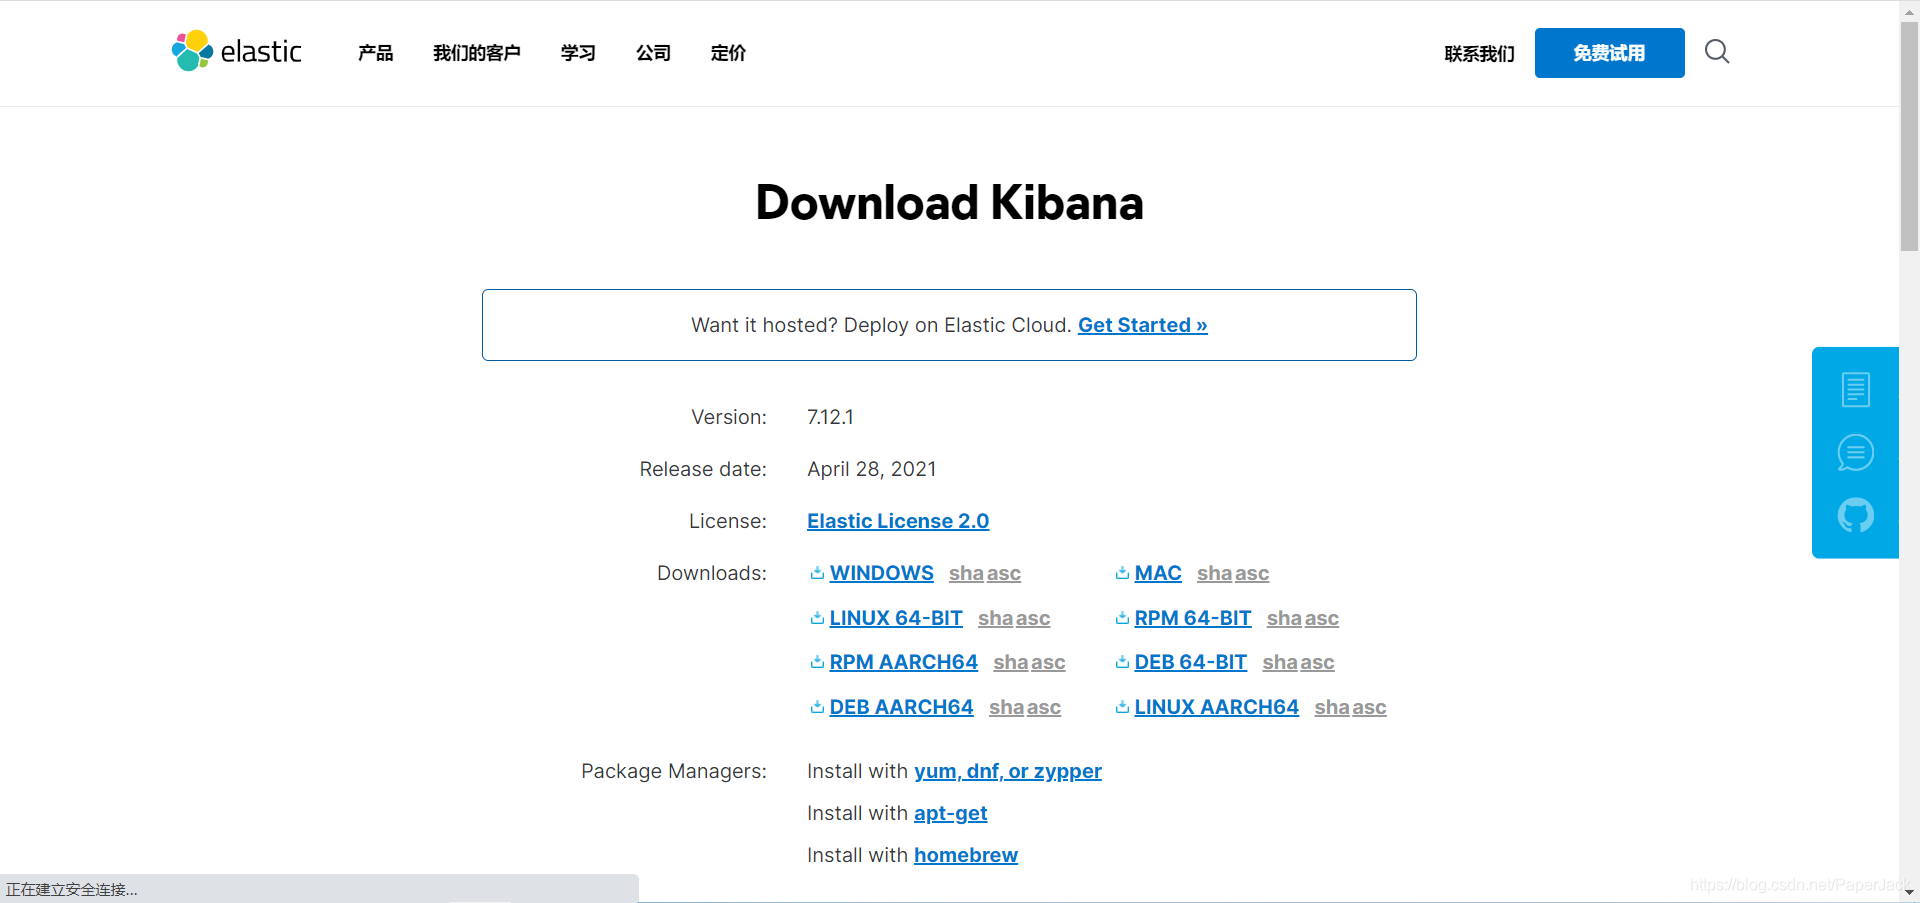Click download icon beside MAC
The height and width of the screenshot is (903, 1920).
pos(1122,573)
